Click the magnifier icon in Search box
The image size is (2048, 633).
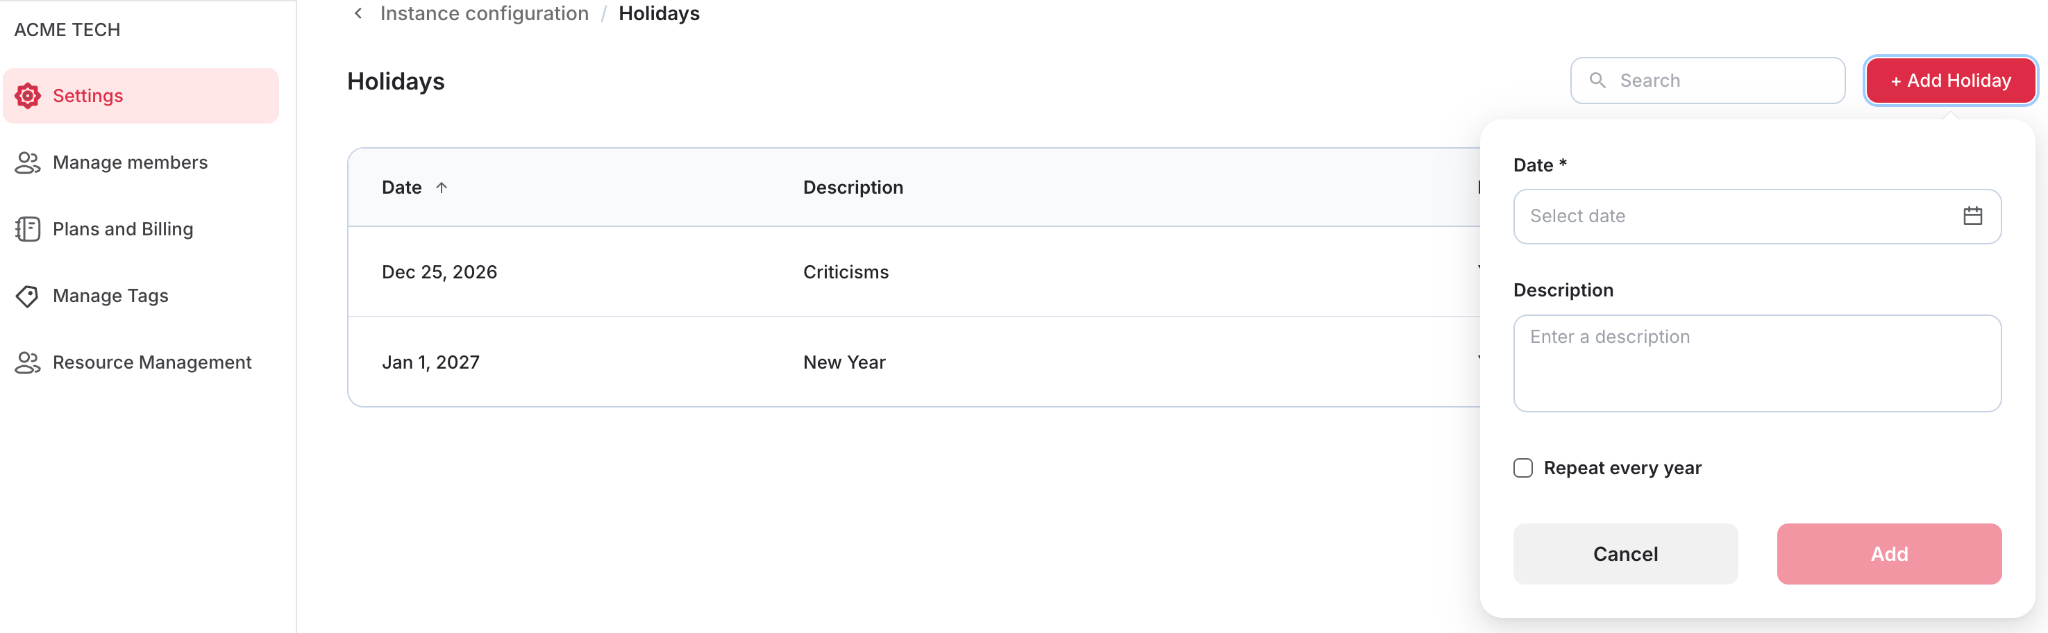pos(1598,80)
